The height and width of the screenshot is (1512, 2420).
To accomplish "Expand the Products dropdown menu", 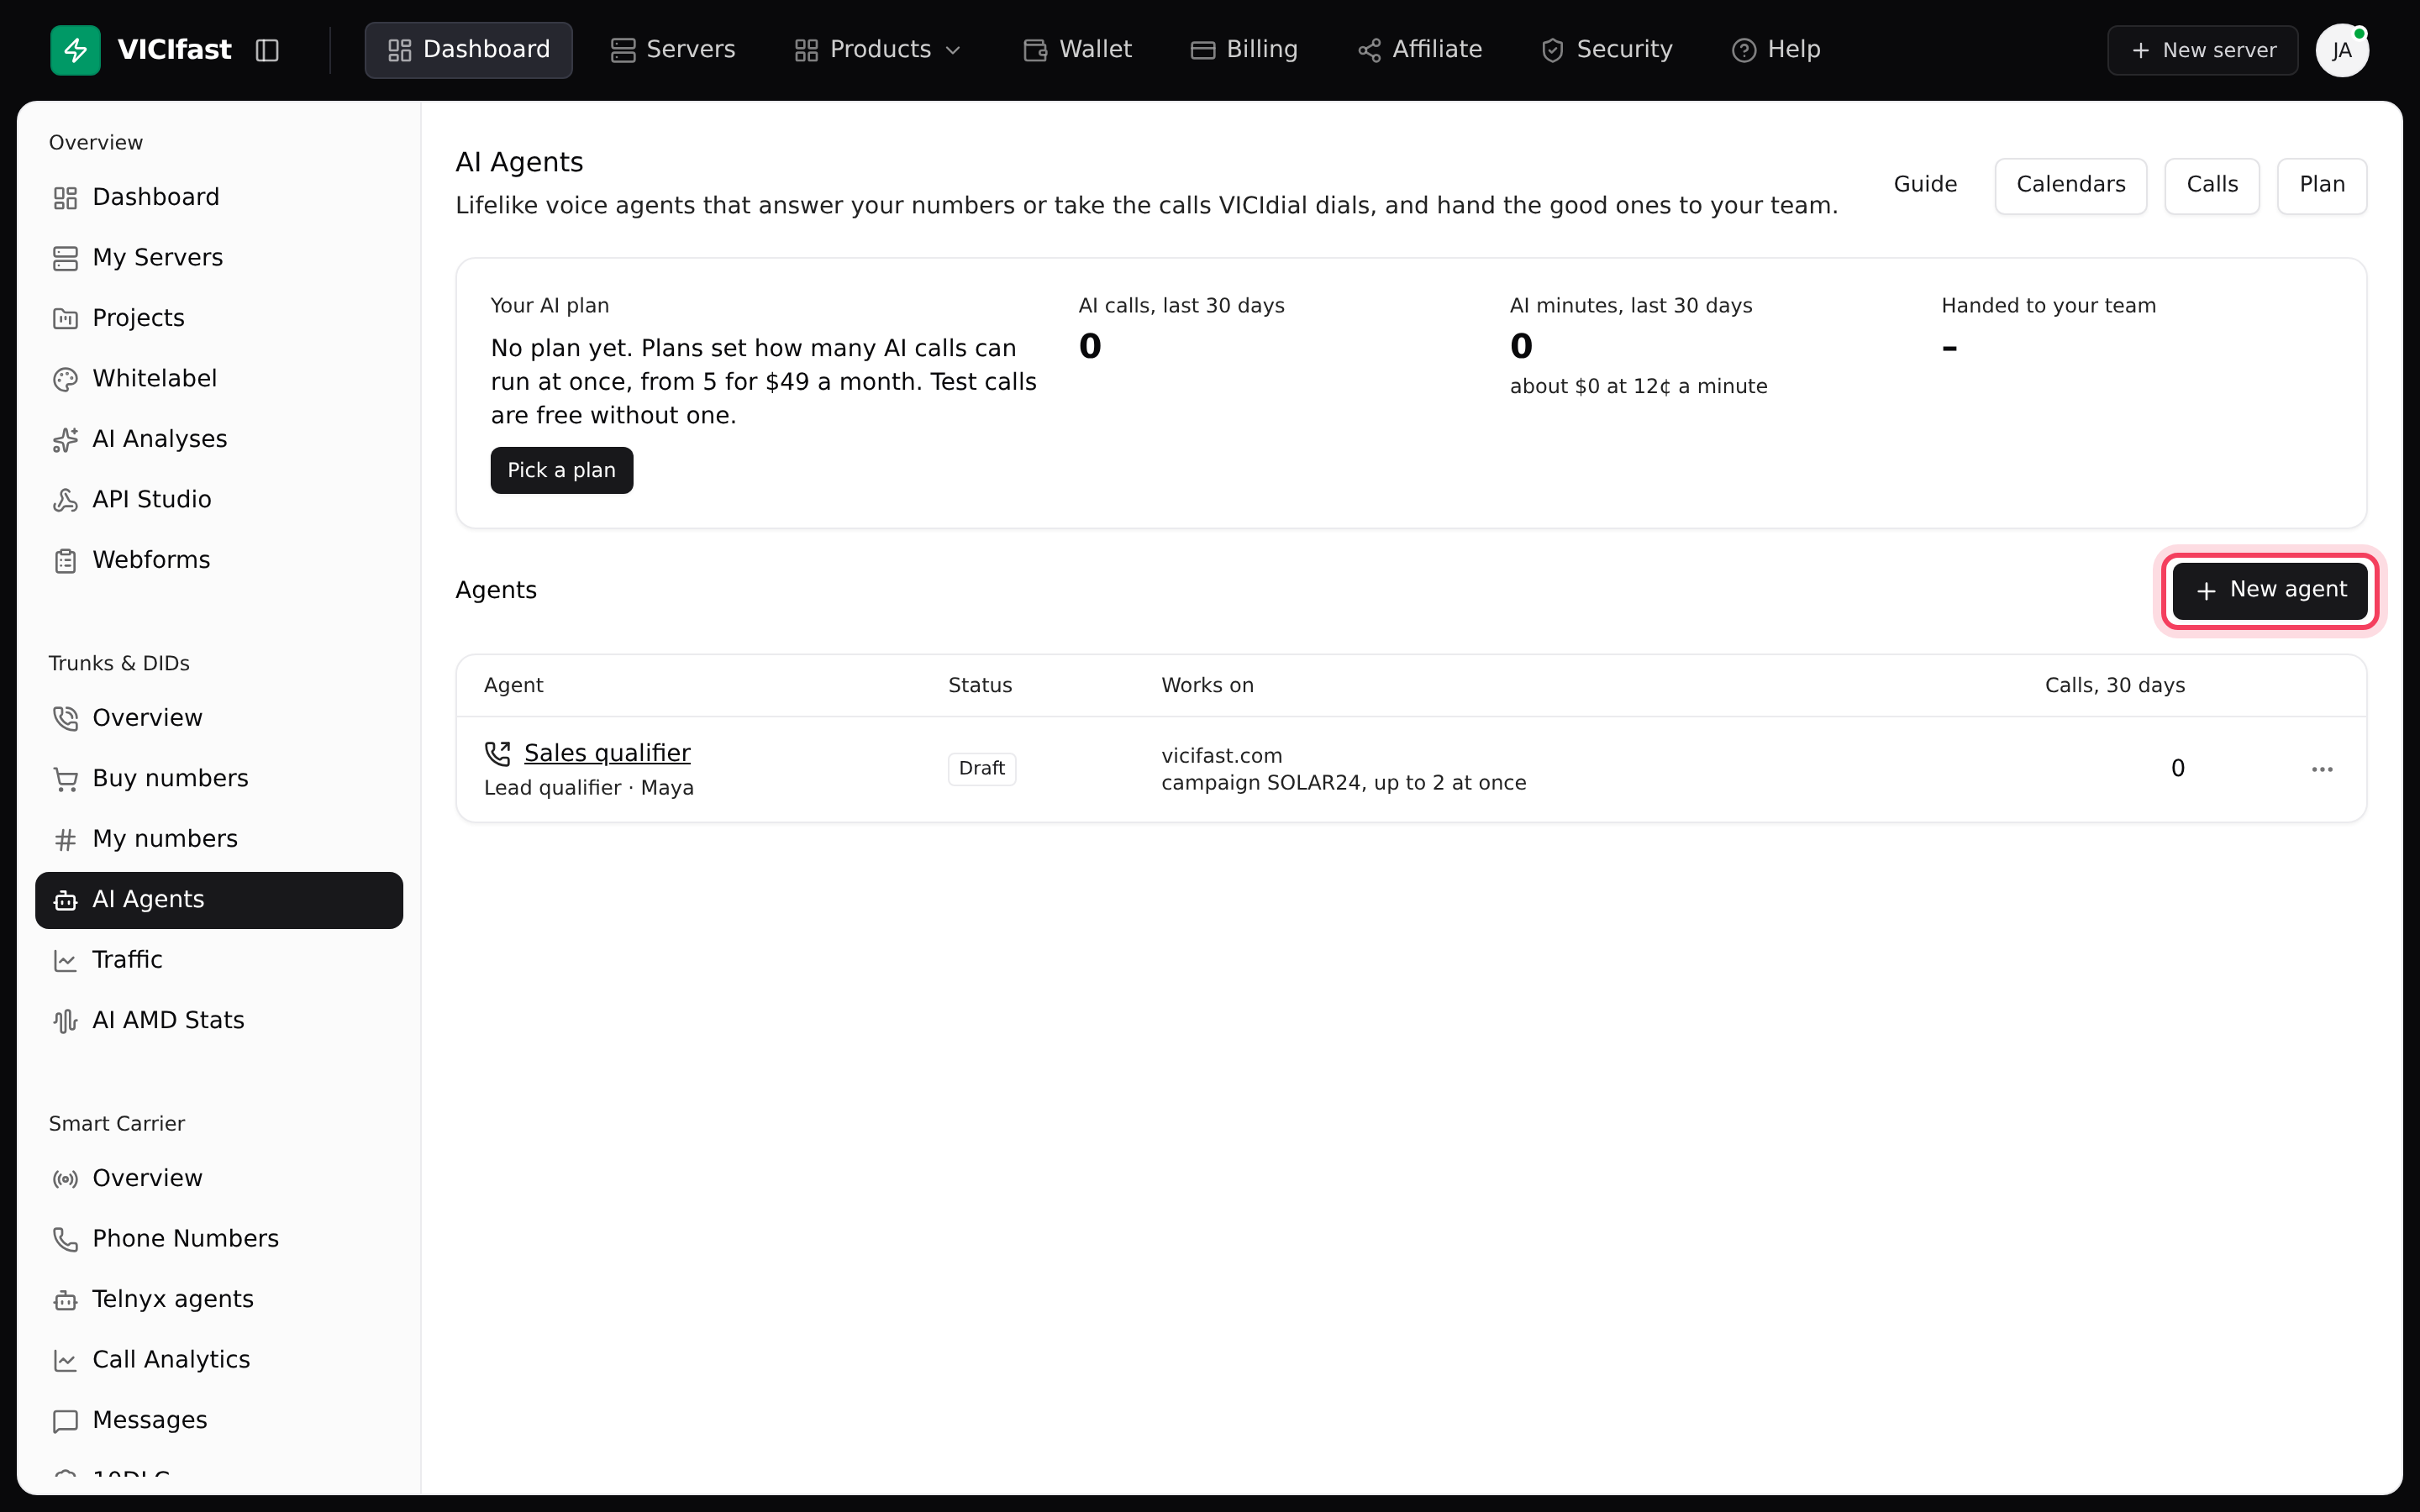I will [877, 50].
